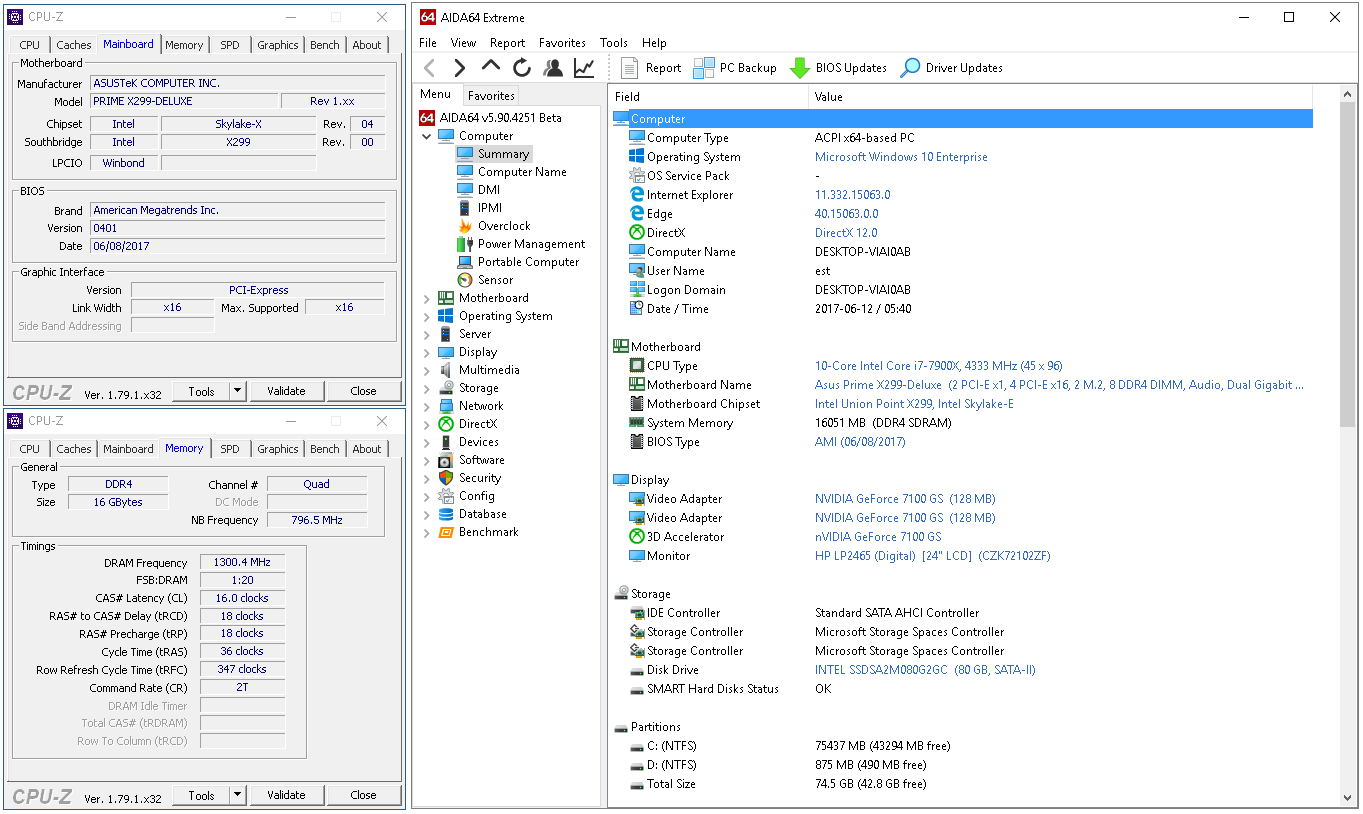Expand the Storage tree node
Image resolution: width=1363 pixels, height=814 pixels.
427,388
